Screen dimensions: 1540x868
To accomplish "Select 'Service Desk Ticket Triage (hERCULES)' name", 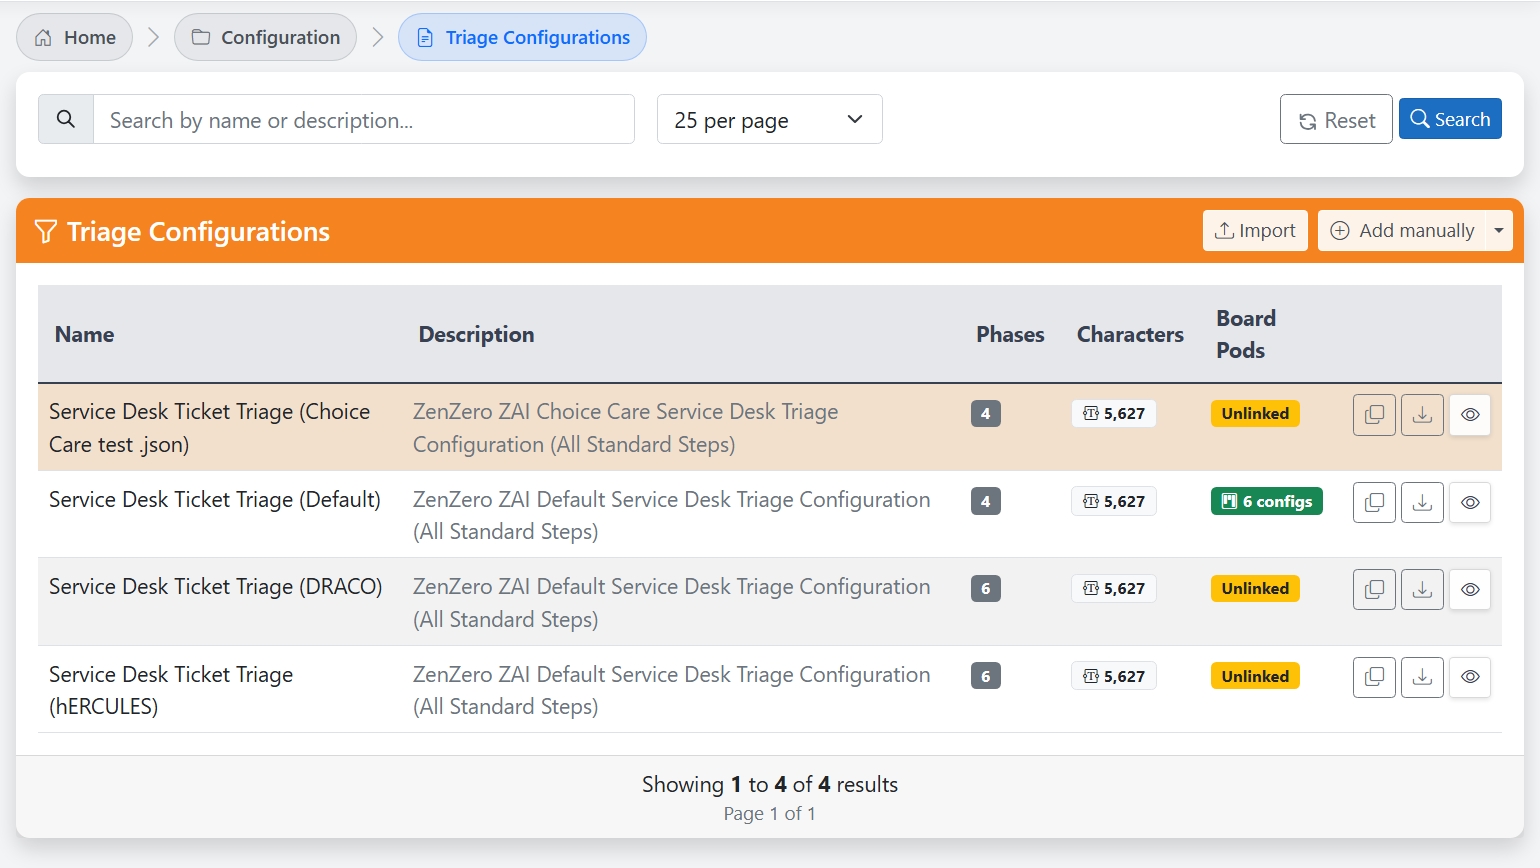I will pyautogui.click(x=171, y=690).
